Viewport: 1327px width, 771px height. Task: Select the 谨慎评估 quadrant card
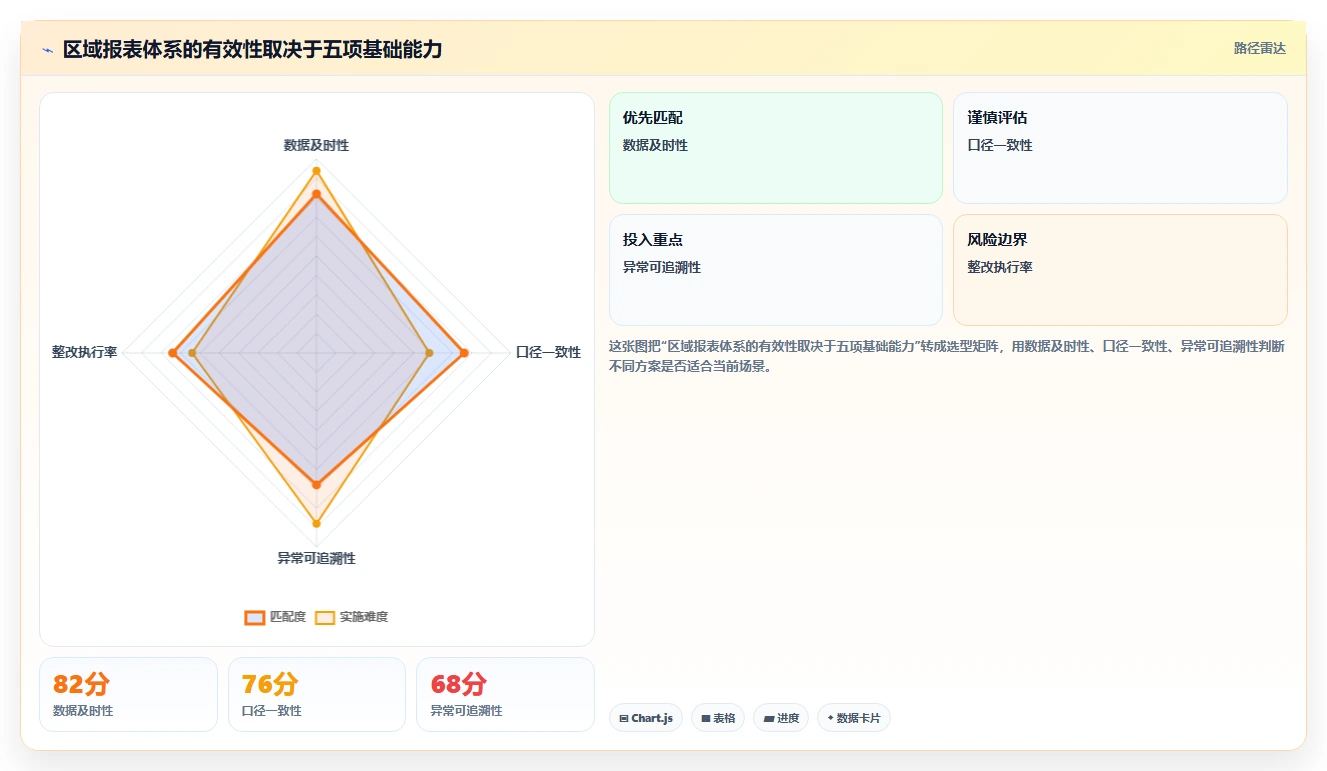(x=1120, y=148)
